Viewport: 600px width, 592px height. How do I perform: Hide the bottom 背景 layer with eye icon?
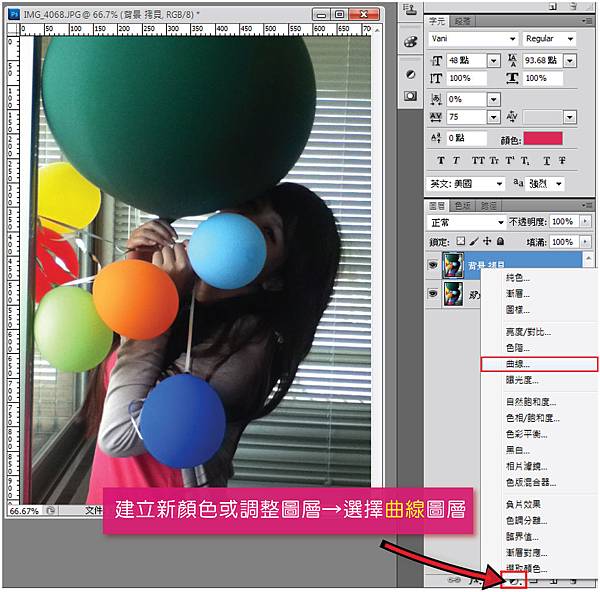pos(433,293)
